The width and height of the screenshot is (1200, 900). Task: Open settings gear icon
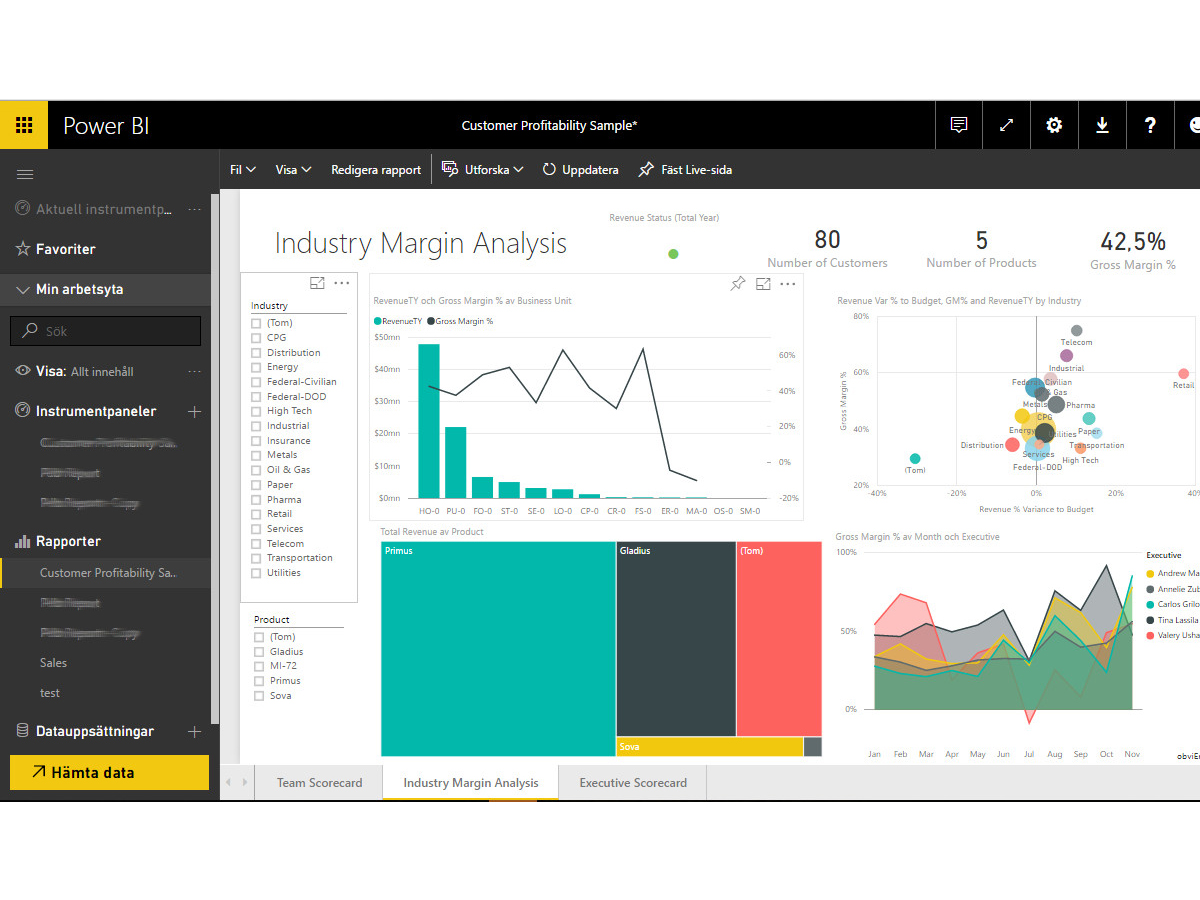click(1054, 125)
